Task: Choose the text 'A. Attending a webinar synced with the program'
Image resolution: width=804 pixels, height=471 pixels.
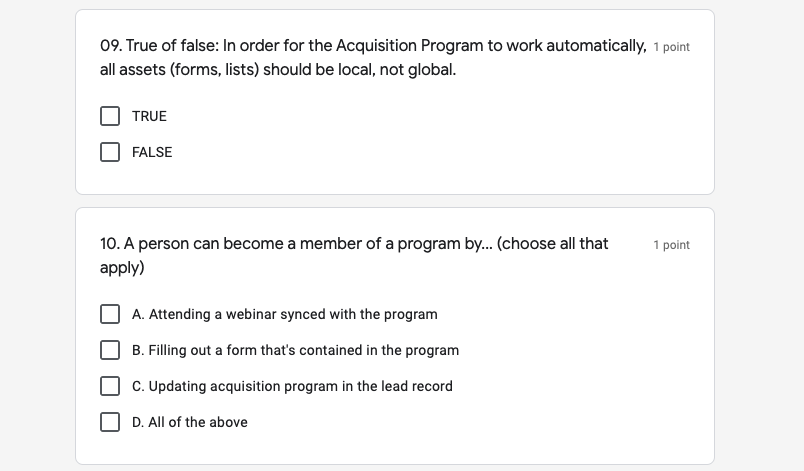Action: pyautogui.click(x=284, y=314)
